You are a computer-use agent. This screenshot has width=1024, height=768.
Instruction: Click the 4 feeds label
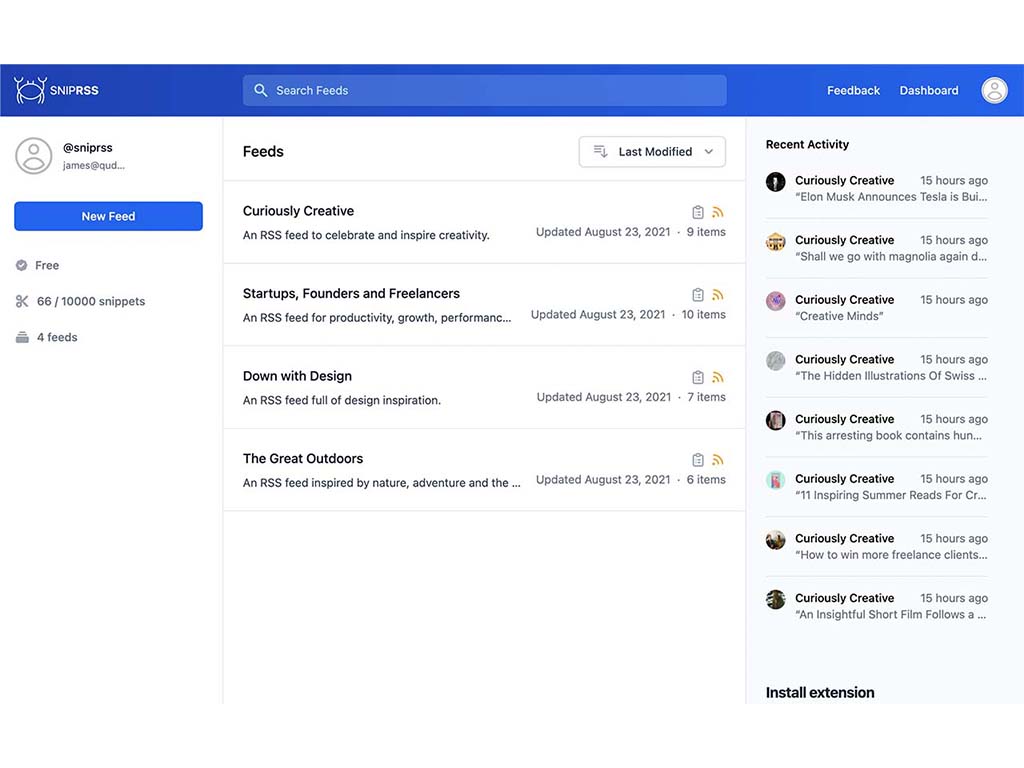(57, 337)
